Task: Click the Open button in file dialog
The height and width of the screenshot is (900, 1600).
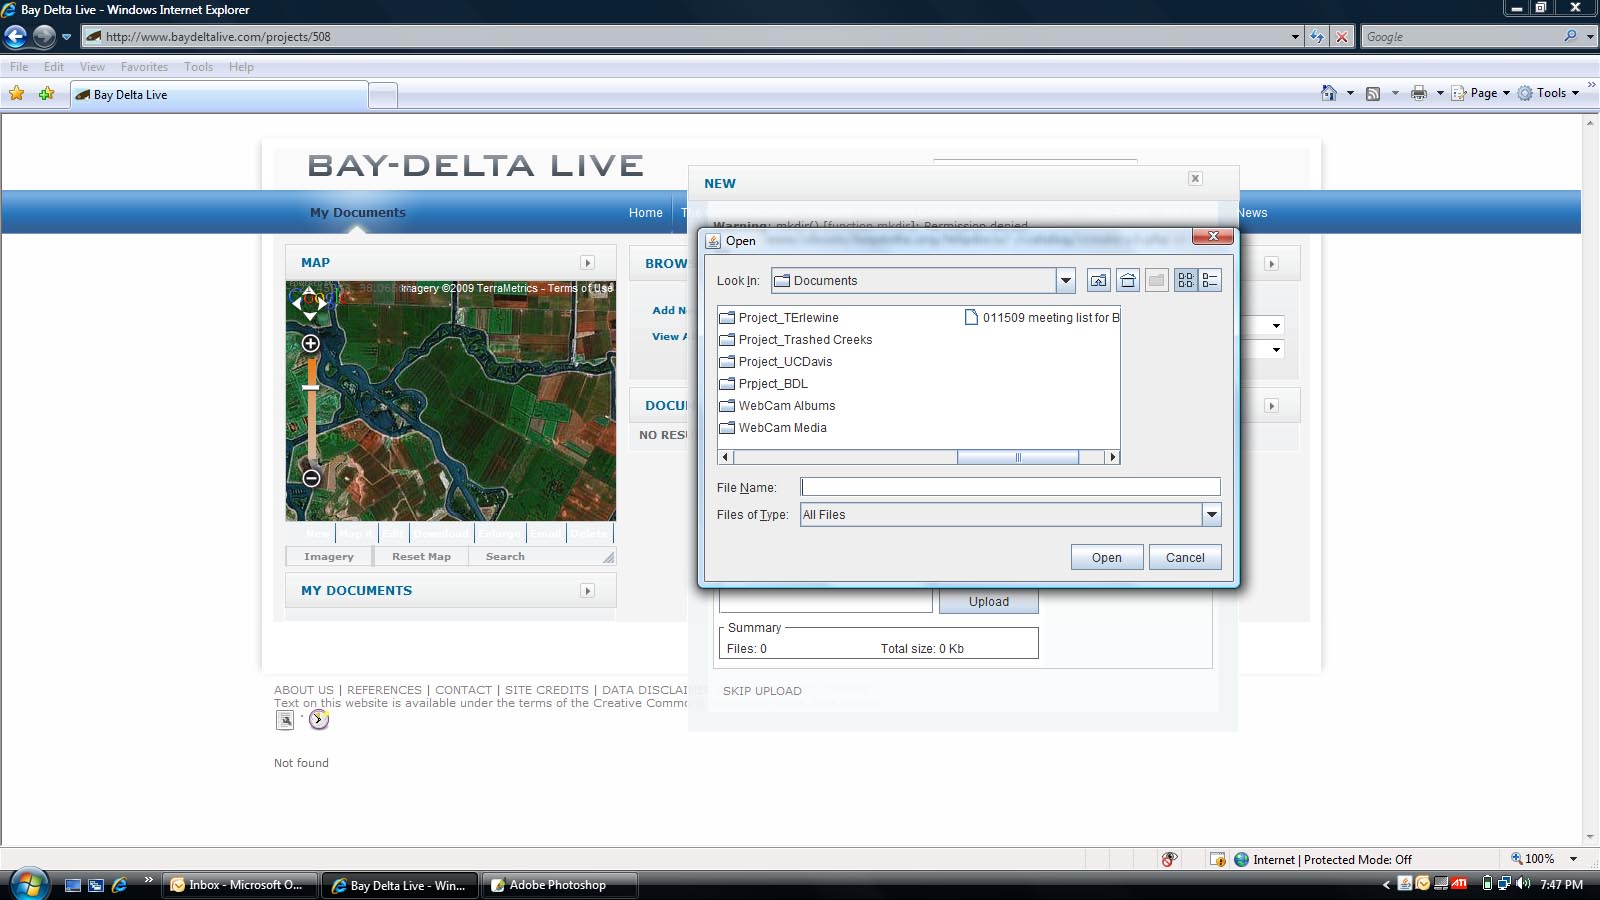Action: (x=1107, y=557)
